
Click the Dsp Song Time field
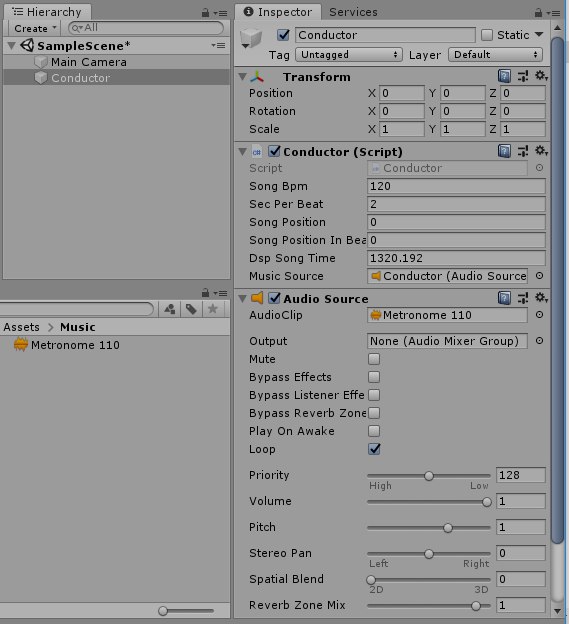pyautogui.click(x=456, y=258)
